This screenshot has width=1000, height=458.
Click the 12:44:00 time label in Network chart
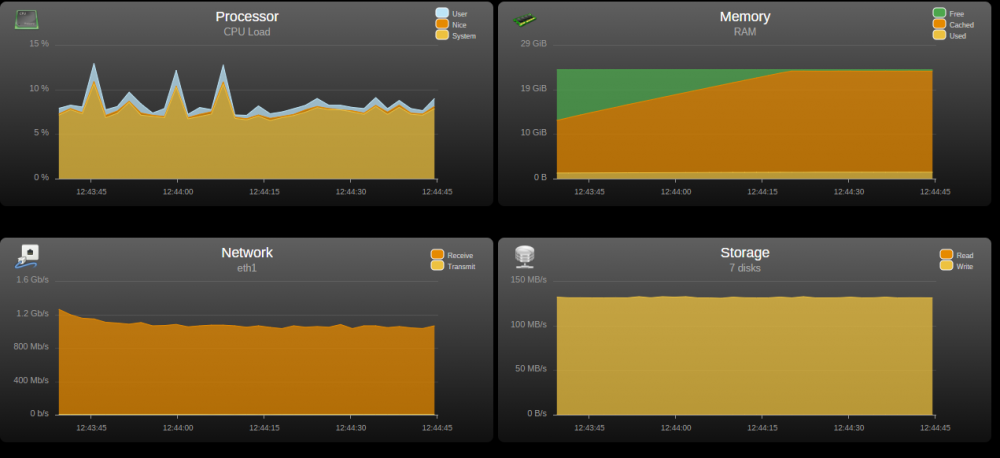178,428
